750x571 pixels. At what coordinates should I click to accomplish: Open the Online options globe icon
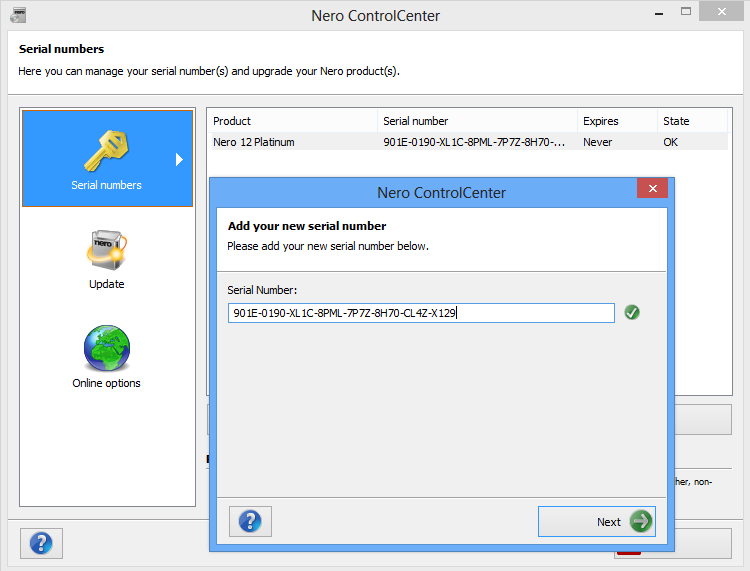(x=107, y=349)
